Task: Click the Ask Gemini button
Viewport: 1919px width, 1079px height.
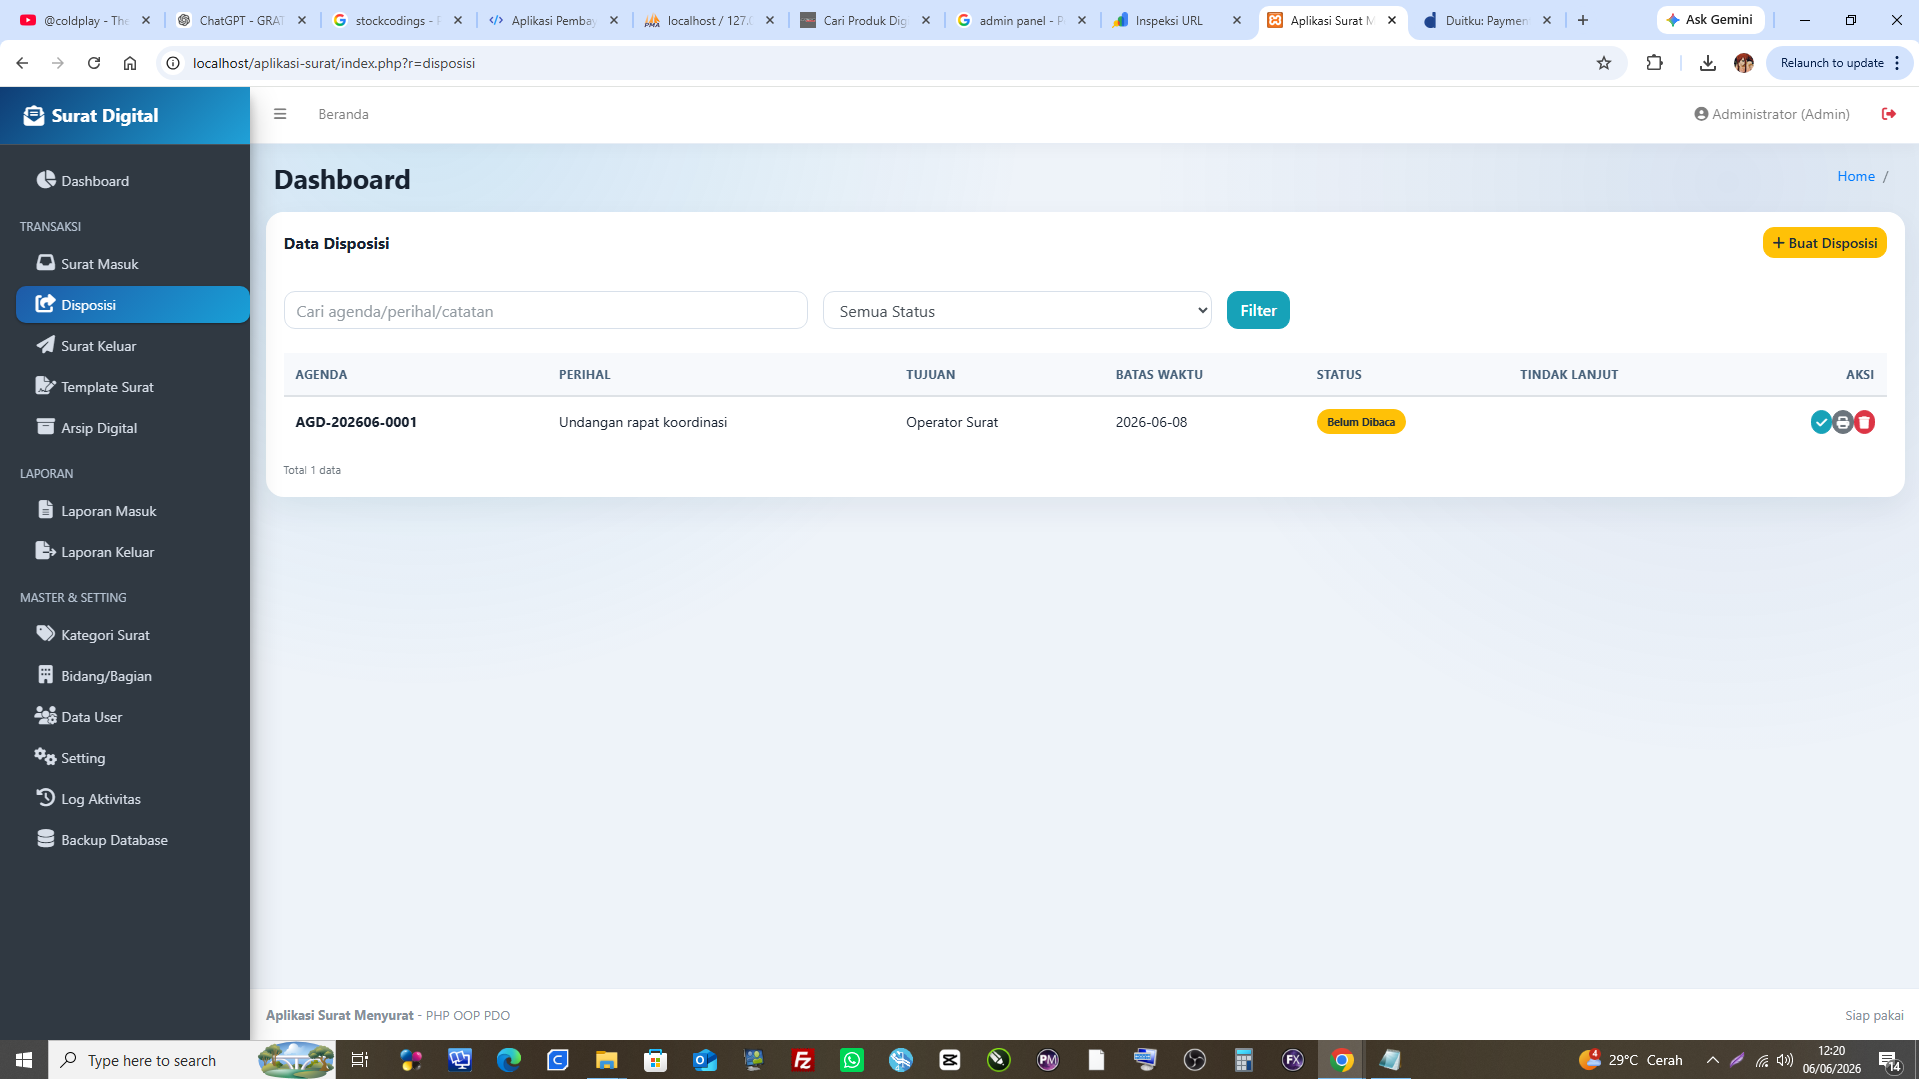Action: tap(1710, 20)
